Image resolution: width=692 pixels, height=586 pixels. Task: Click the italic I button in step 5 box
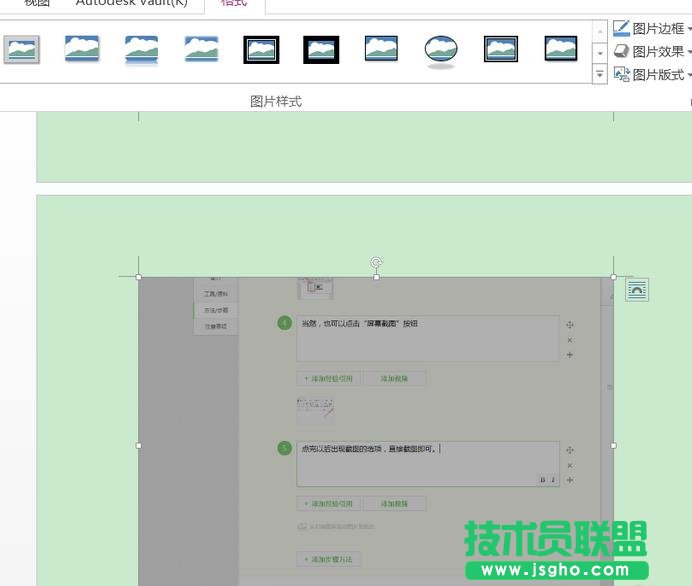click(x=553, y=480)
